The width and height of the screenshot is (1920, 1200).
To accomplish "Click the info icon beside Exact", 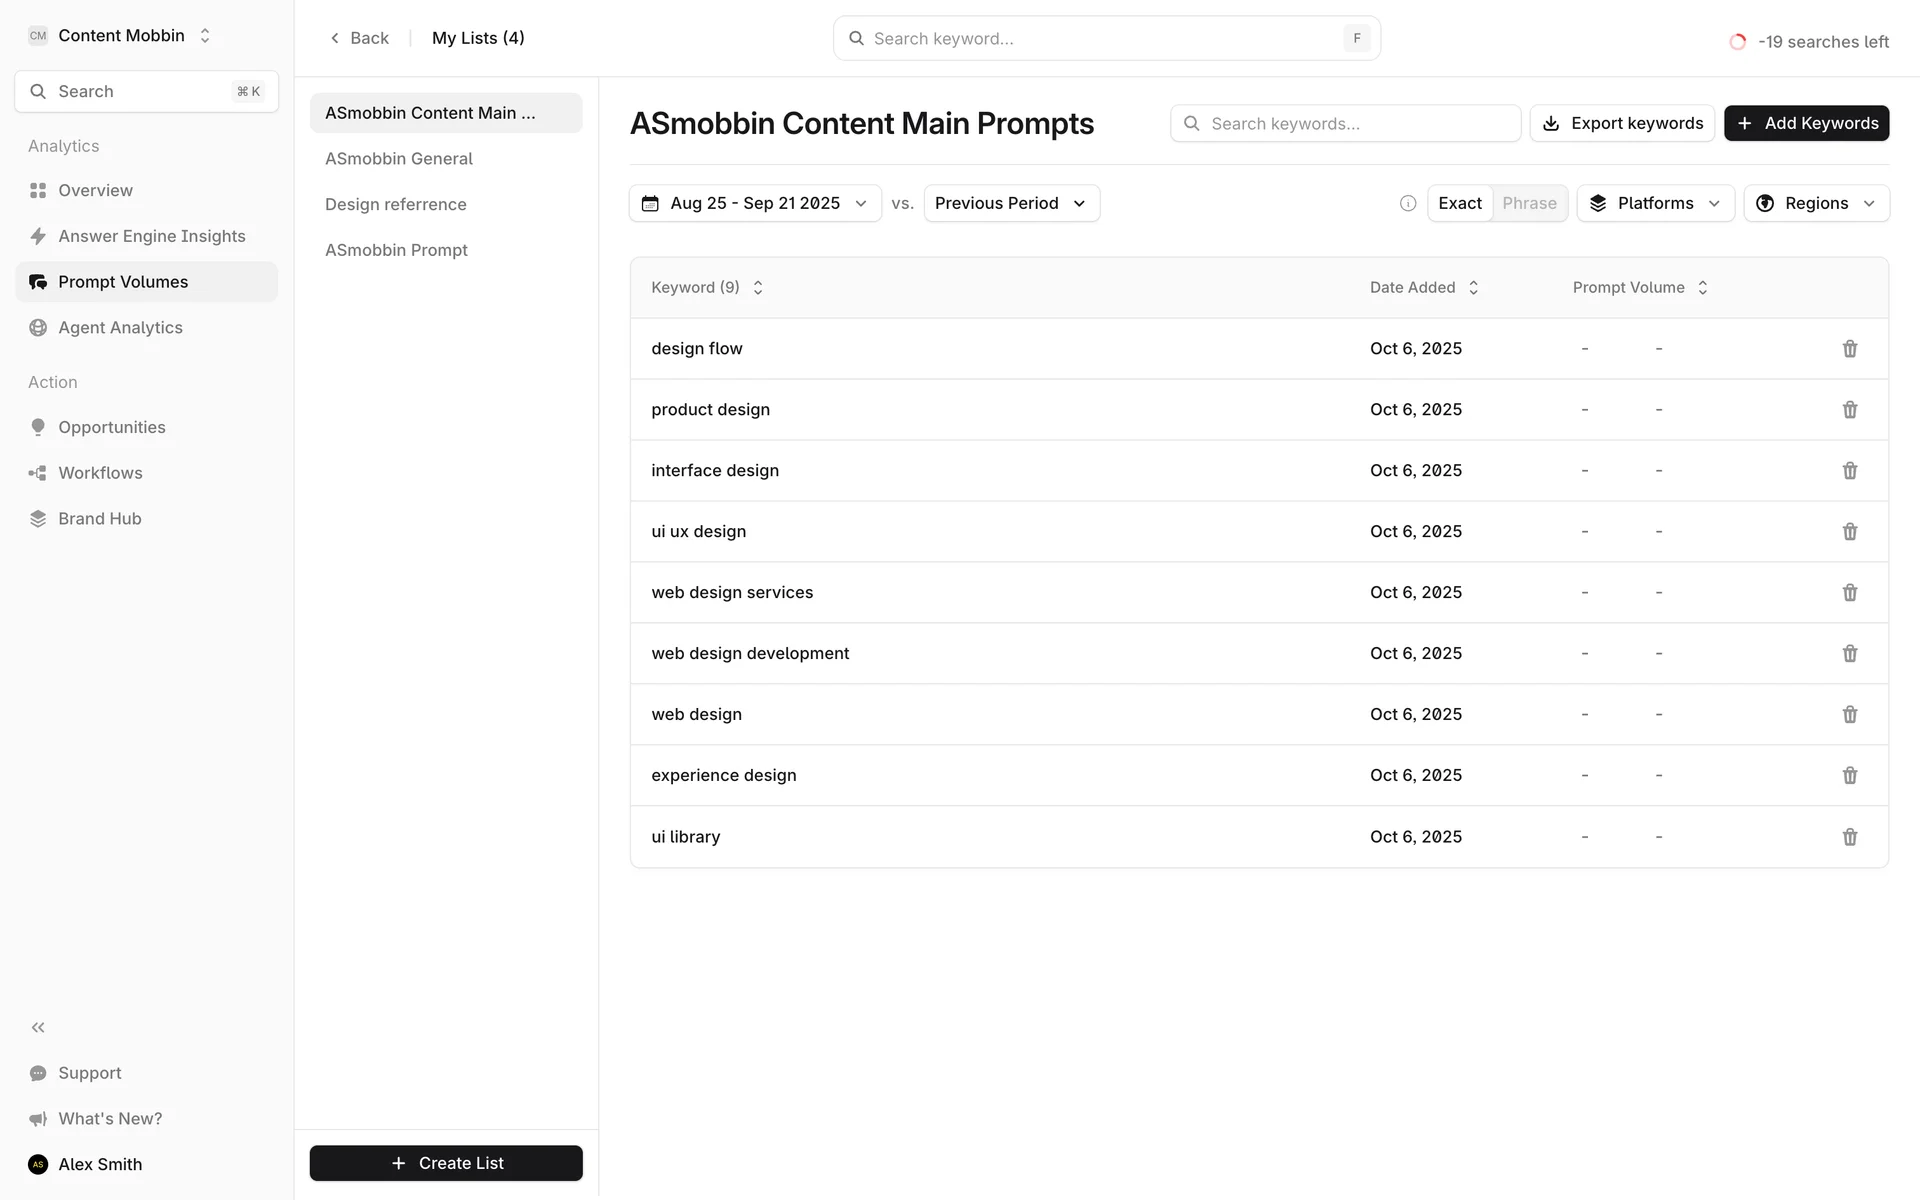I will tap(1408, 204).
